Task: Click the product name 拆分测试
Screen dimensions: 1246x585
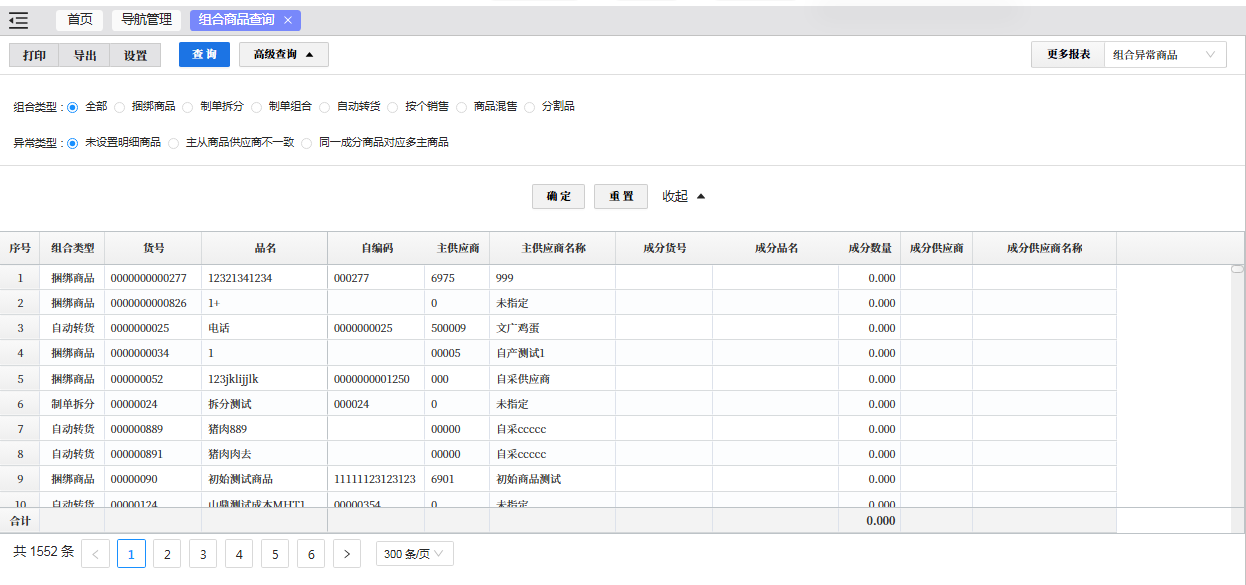Action: click(228, 404)
